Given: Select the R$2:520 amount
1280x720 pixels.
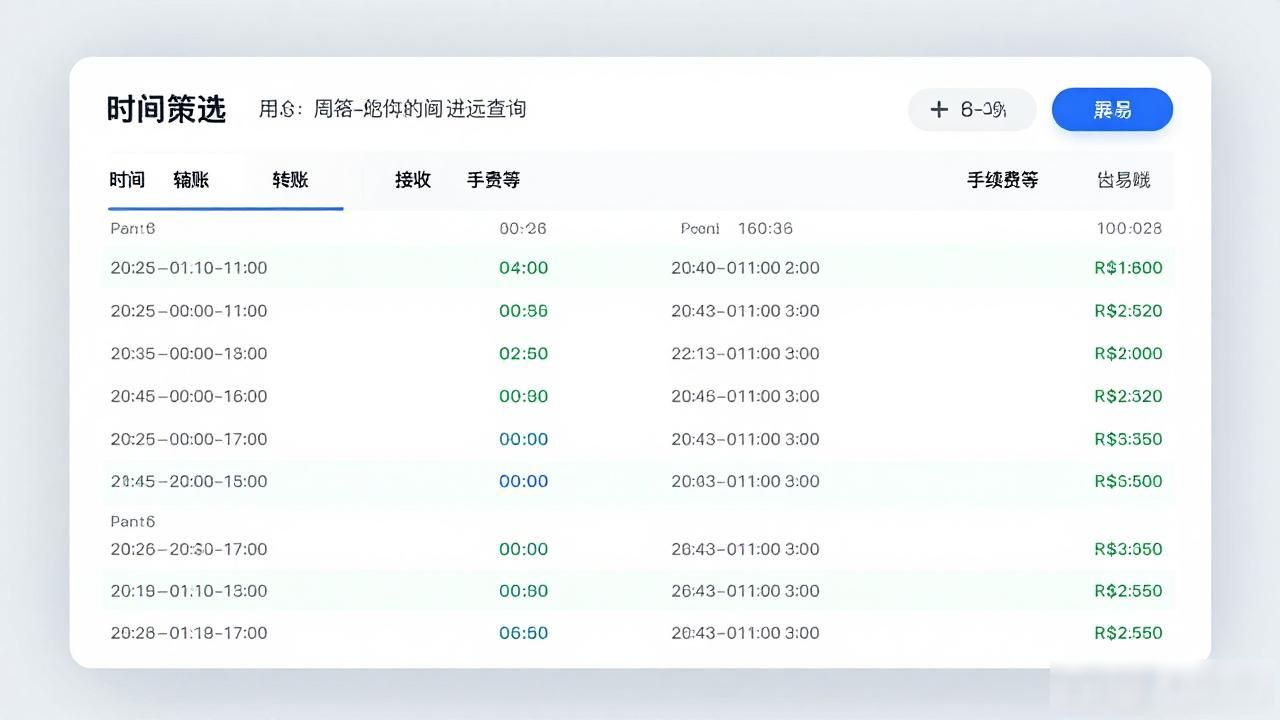Looking at the screenshot, I should [x=1128, y=311].
